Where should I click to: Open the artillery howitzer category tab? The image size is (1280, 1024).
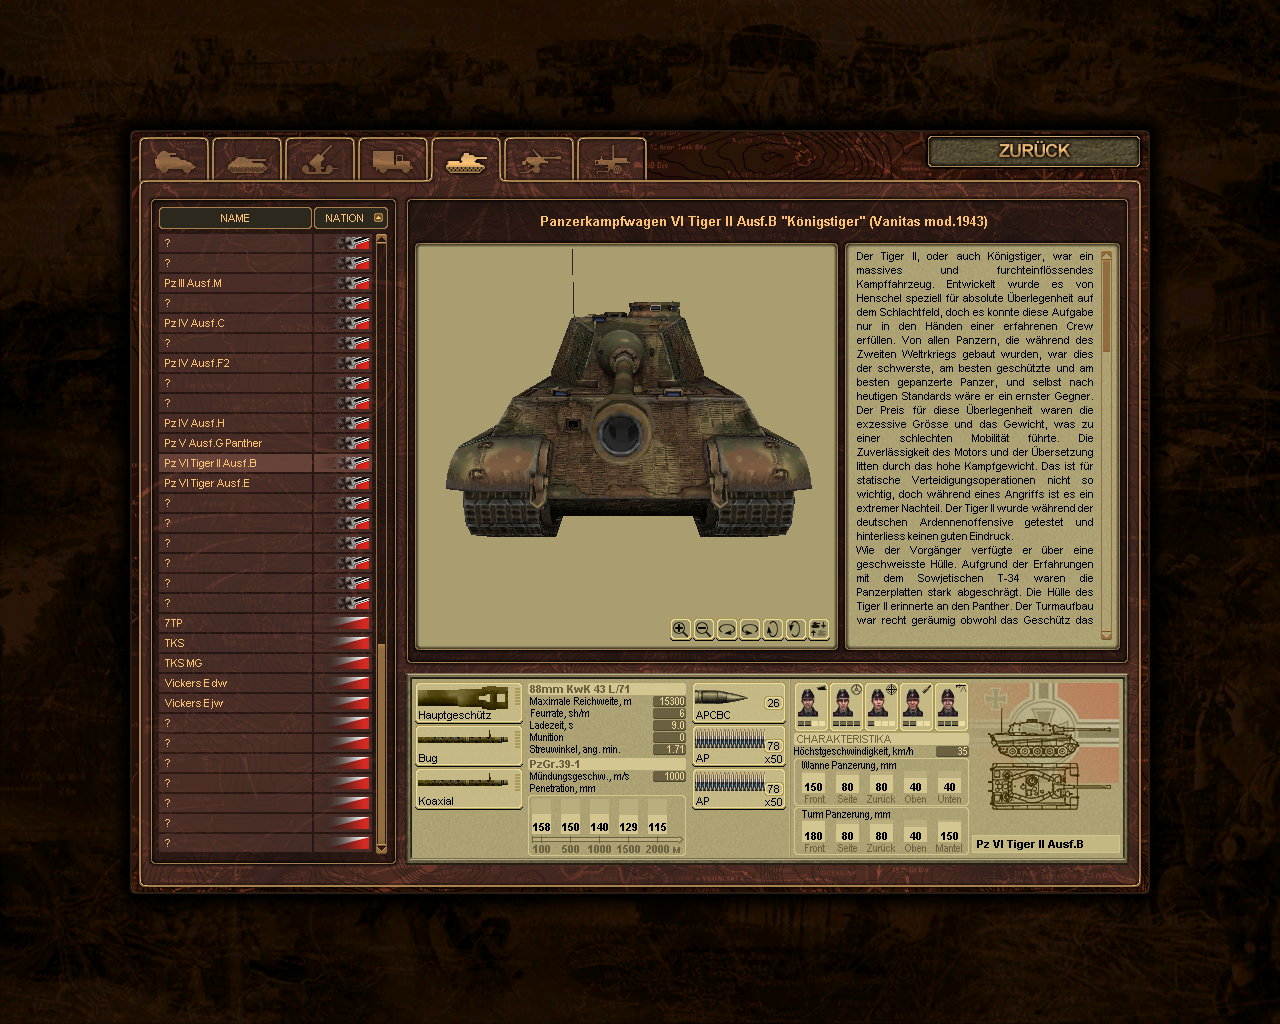tap(320, 160)
